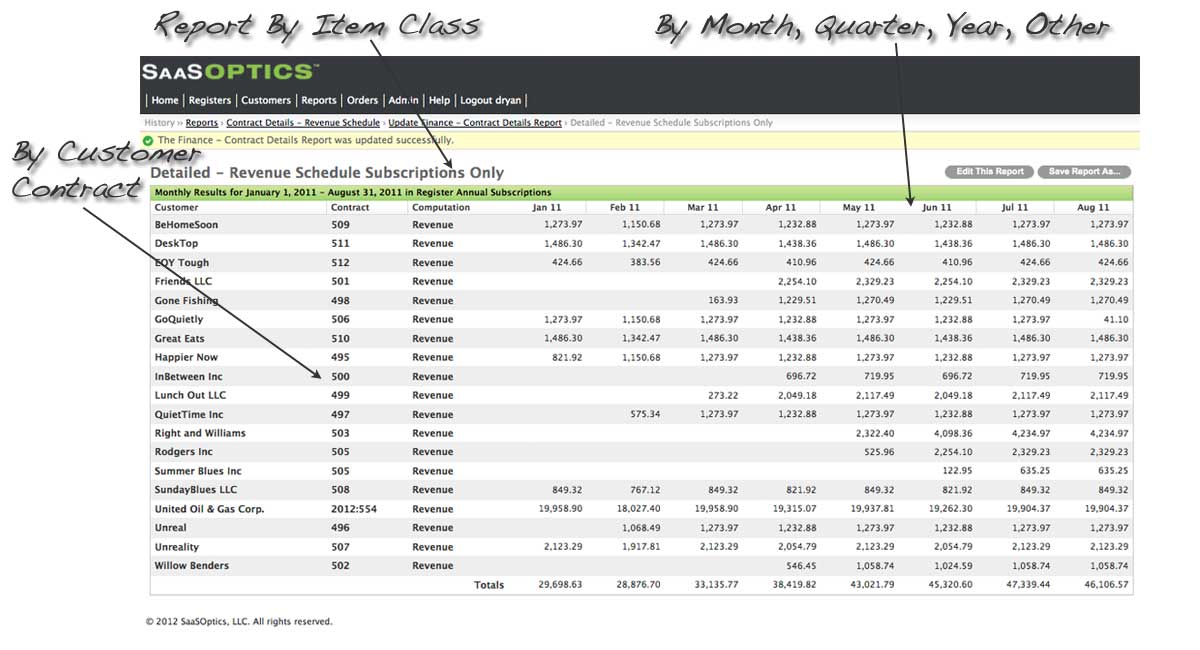Click the Monthly Results green header bar text
1200x650 pixels.
coord(352,192)
